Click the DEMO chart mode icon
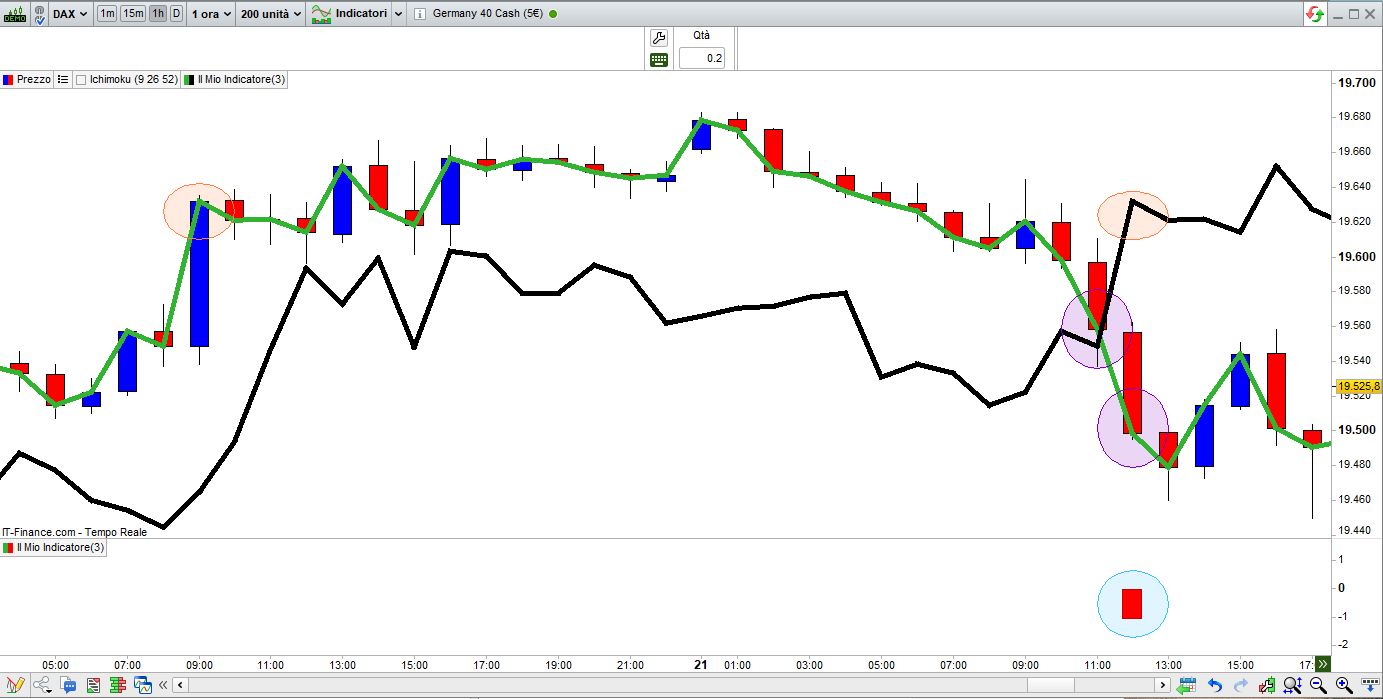The height and width of the screenshot is (699, 1383). [x=15, y=14]
